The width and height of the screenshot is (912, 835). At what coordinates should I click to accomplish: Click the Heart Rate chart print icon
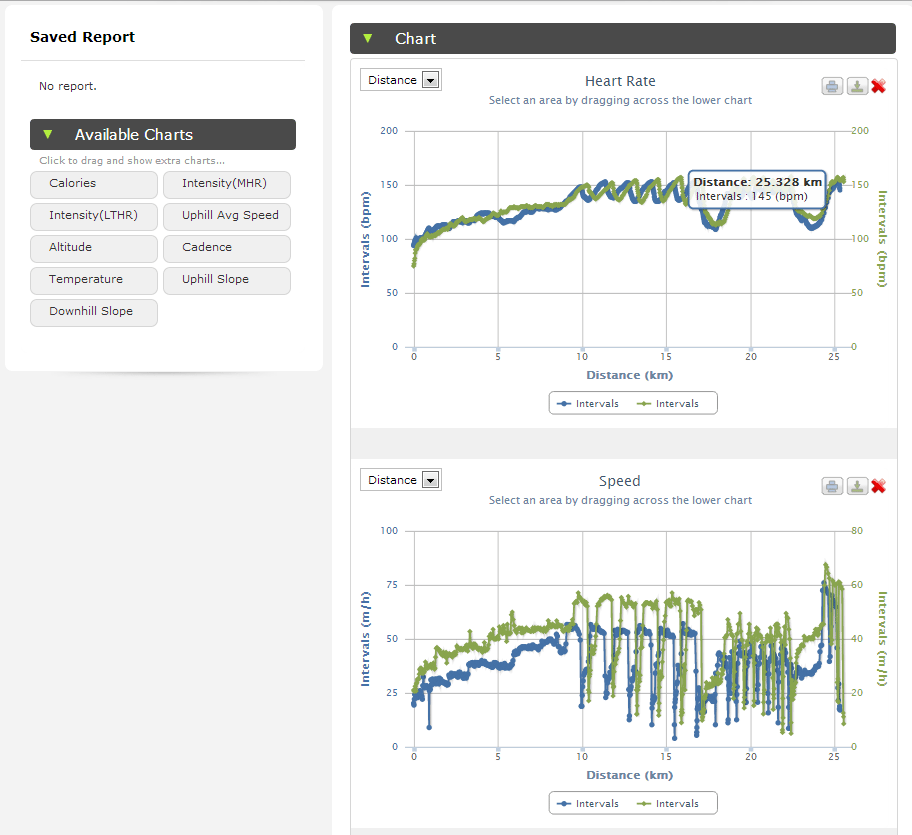coord(832,86)
